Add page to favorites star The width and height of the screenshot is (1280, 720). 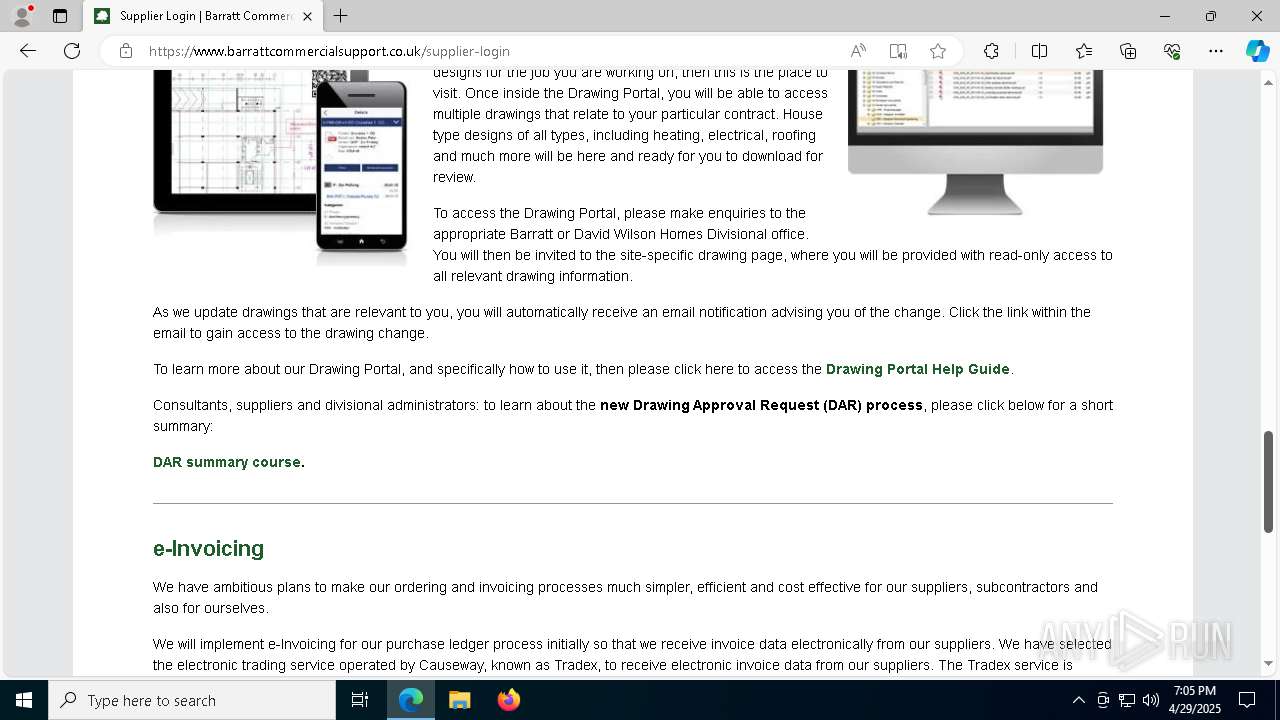(x=938, y=51)
